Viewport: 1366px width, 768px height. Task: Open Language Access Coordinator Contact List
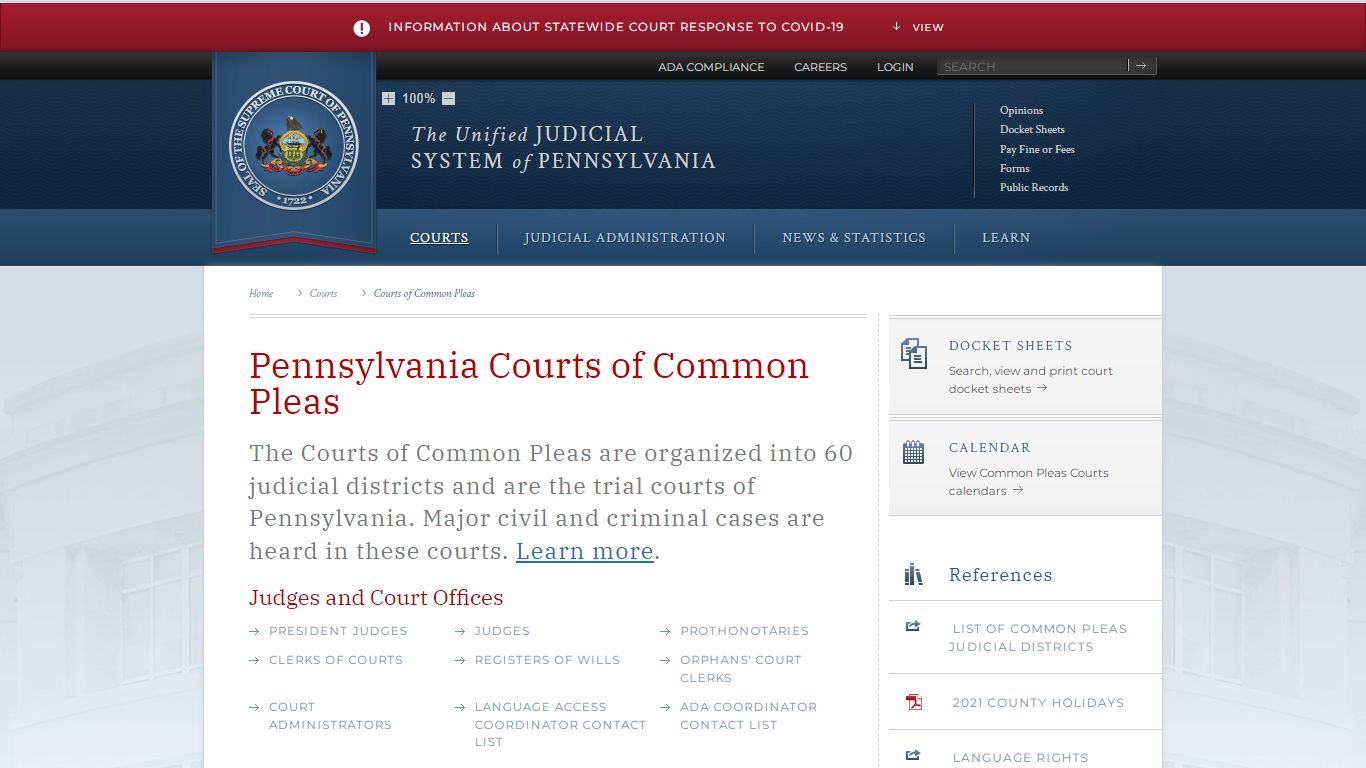click(560, 724)
